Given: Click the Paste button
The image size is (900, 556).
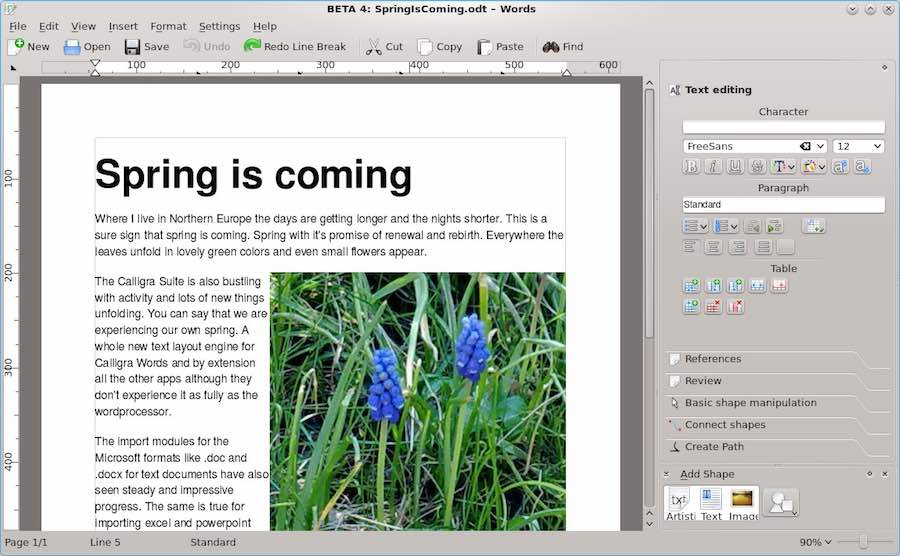Looking at the screenshot, I should (500, 47).
